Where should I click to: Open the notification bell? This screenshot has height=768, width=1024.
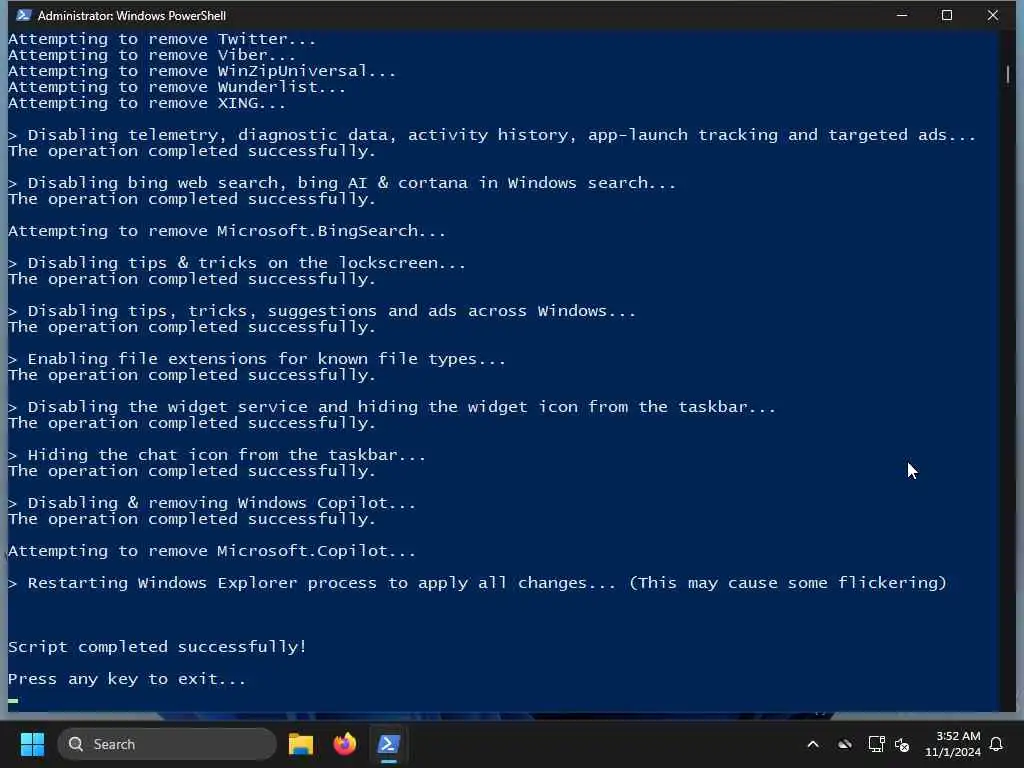(997, 744)
